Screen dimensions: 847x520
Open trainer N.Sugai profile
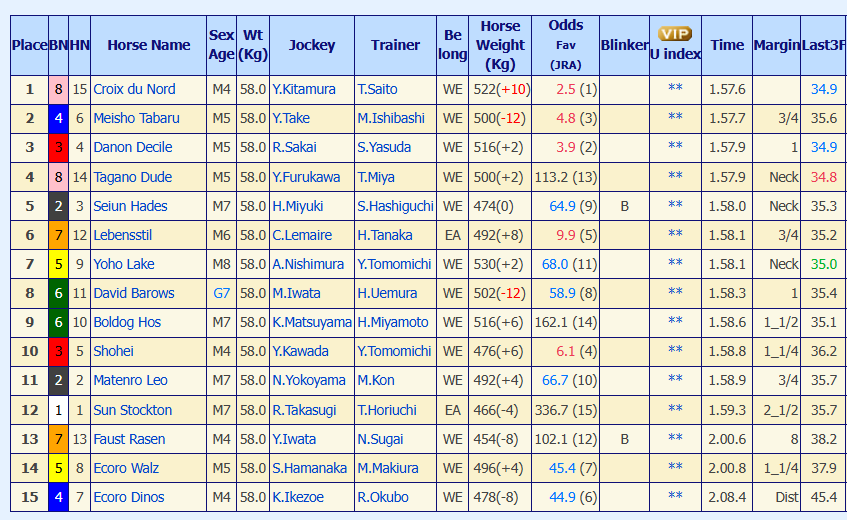380,440
